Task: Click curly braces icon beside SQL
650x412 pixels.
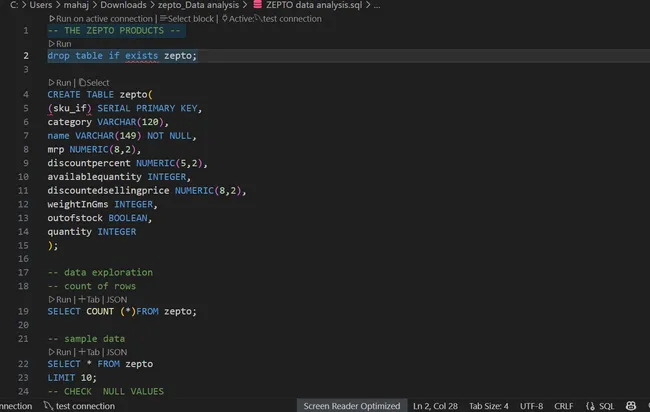Action: tap(590, 406)
